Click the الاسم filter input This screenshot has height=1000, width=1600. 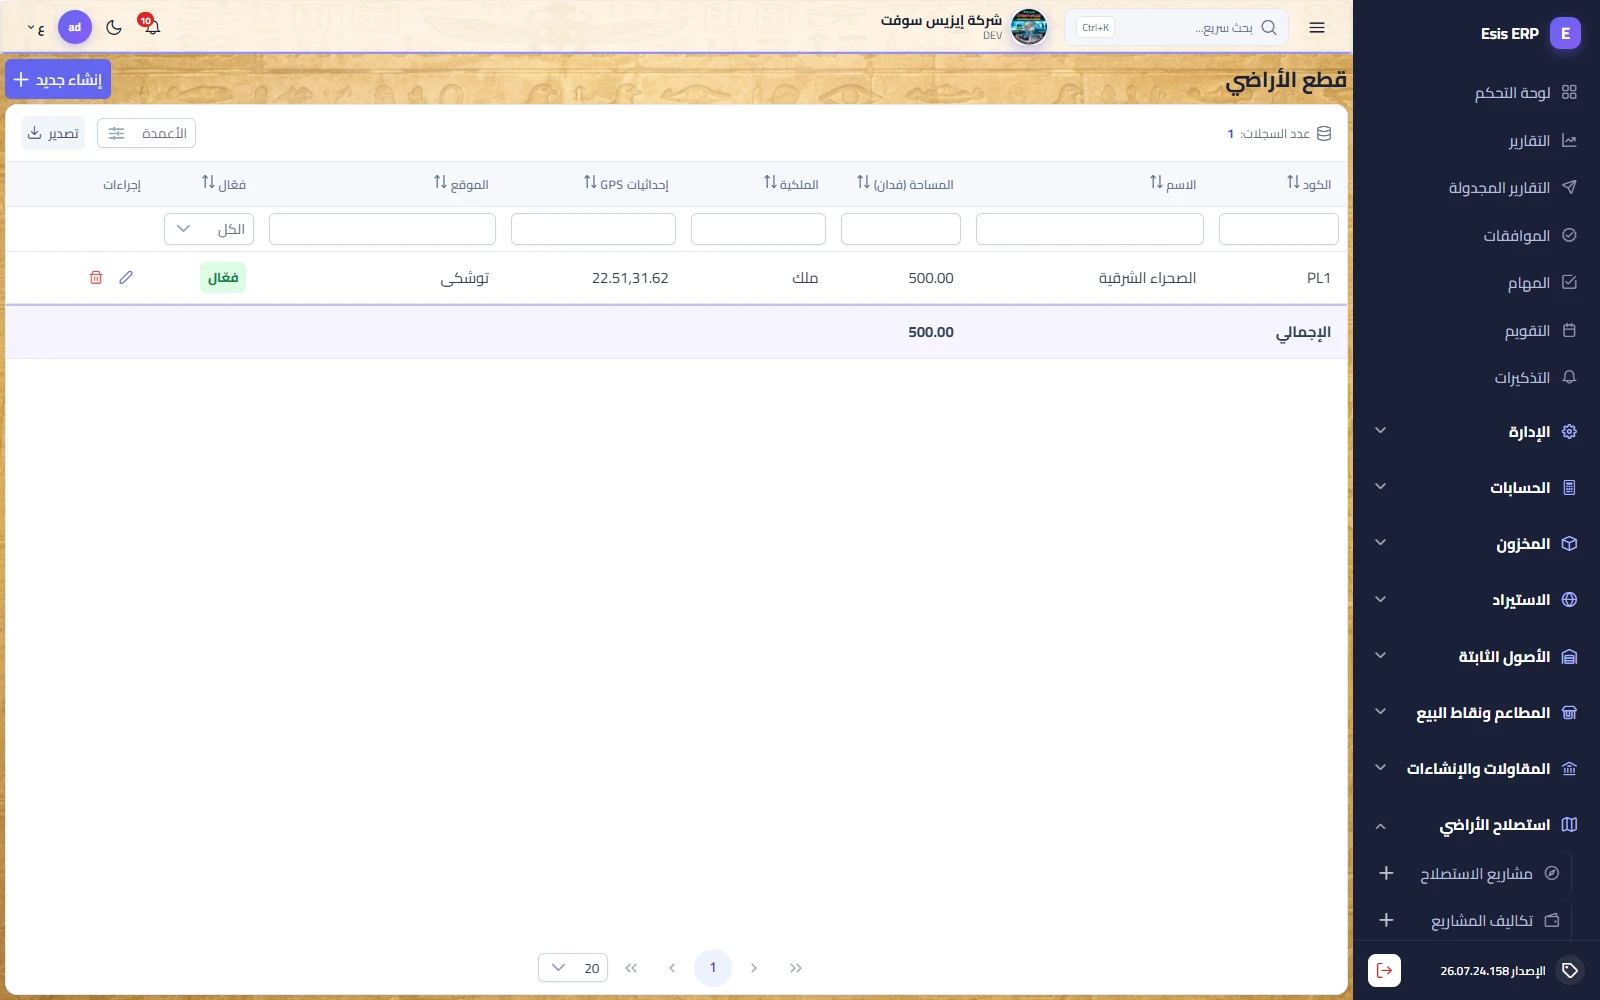point(1090,229)
